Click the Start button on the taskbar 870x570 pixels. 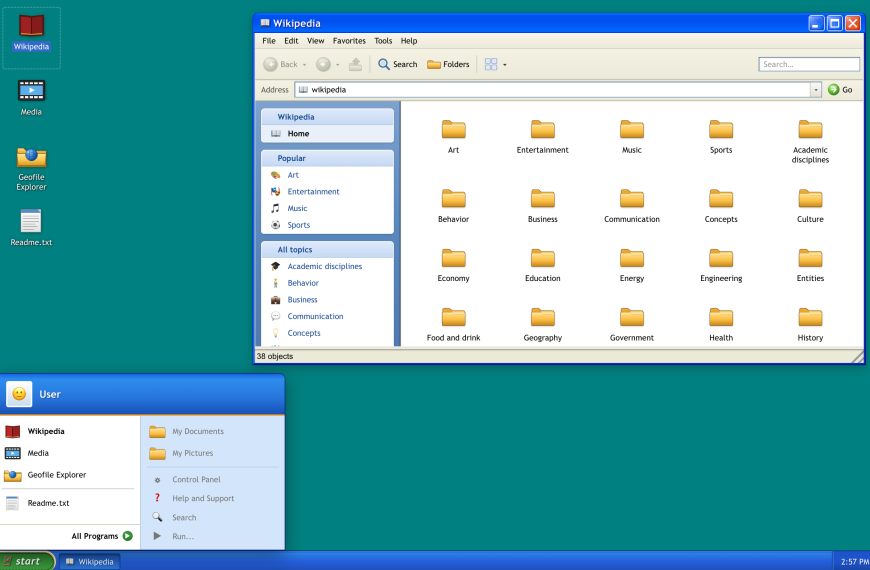pyautogui.click(x=27, y=561)
